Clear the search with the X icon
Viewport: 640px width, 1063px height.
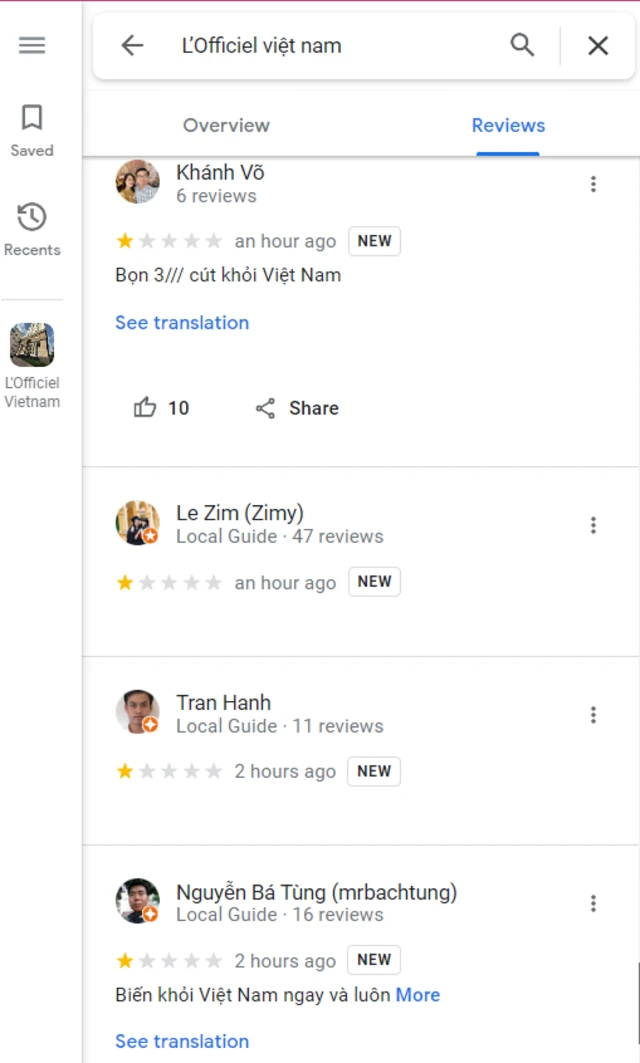(598, 45)
